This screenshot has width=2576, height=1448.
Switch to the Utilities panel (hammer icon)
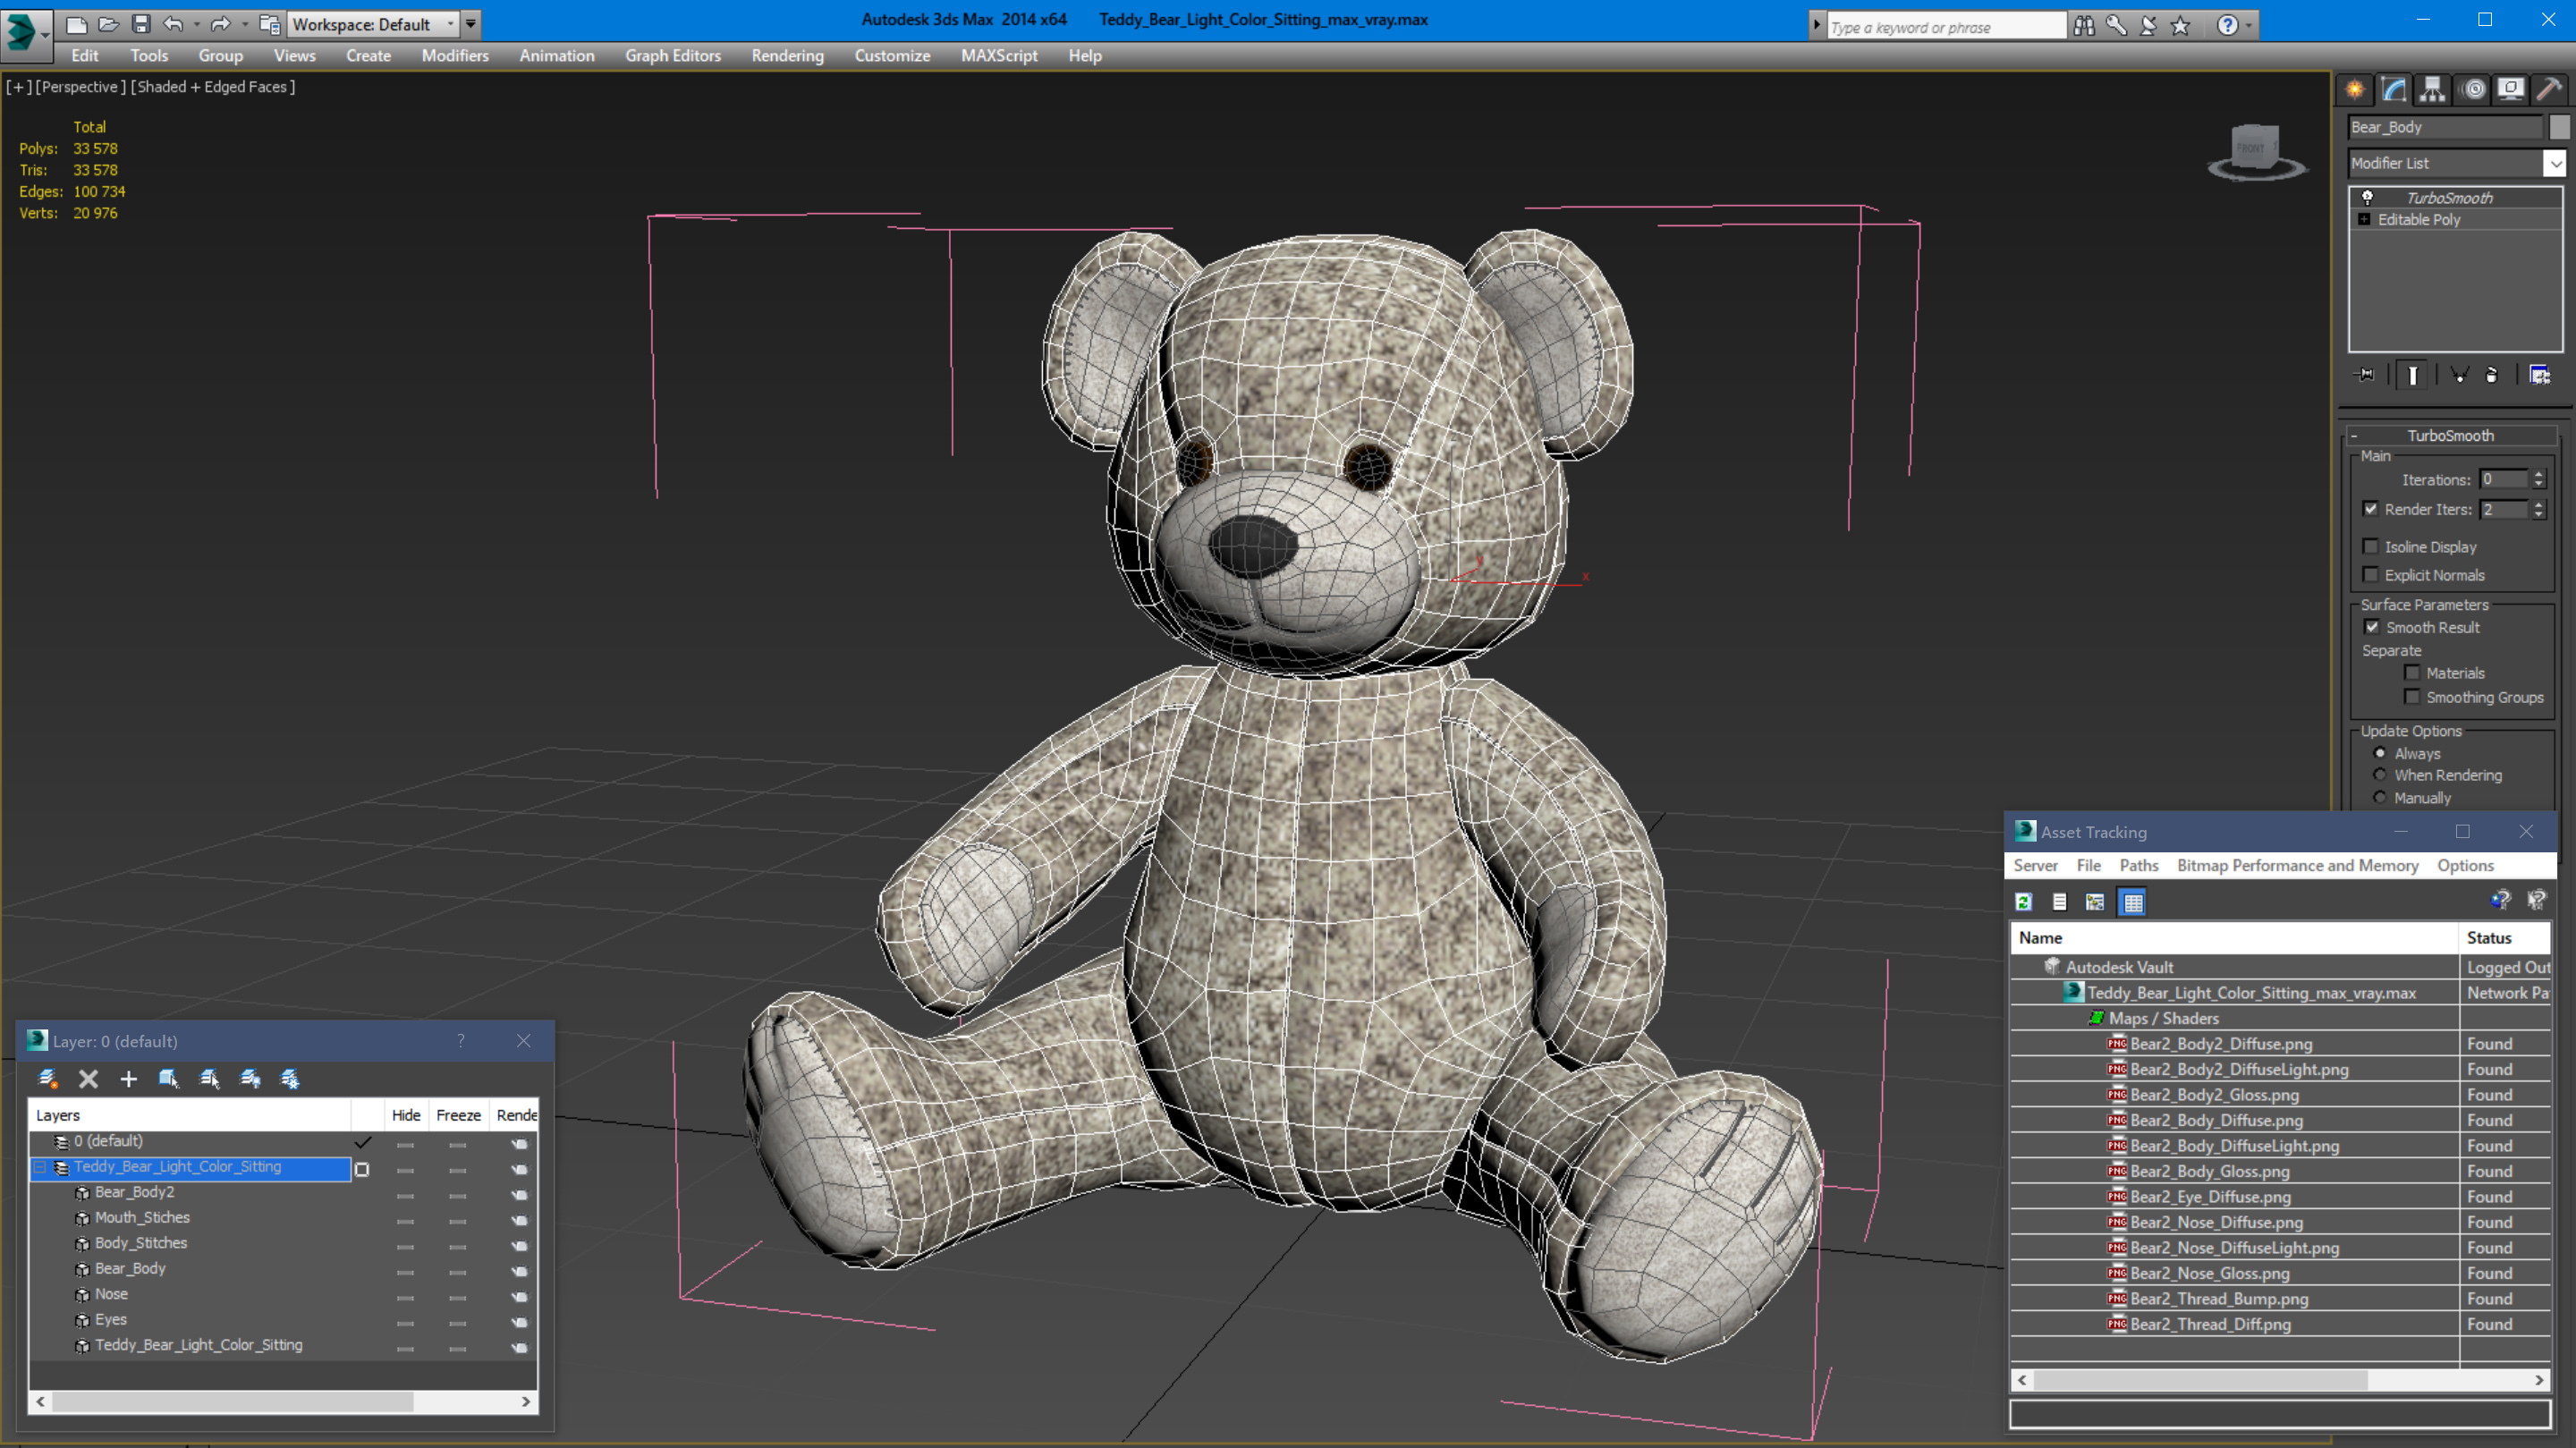[x=2549, y=90]
